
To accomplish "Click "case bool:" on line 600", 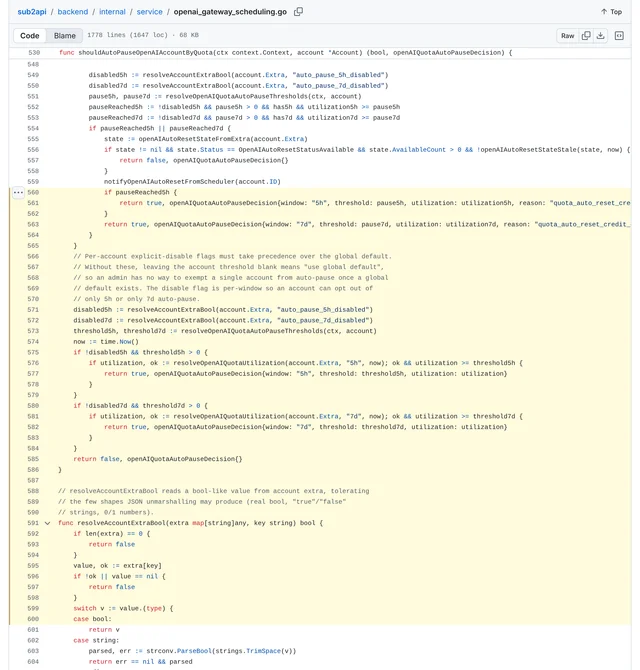I will pyautogui.click(x=92, y=619).
